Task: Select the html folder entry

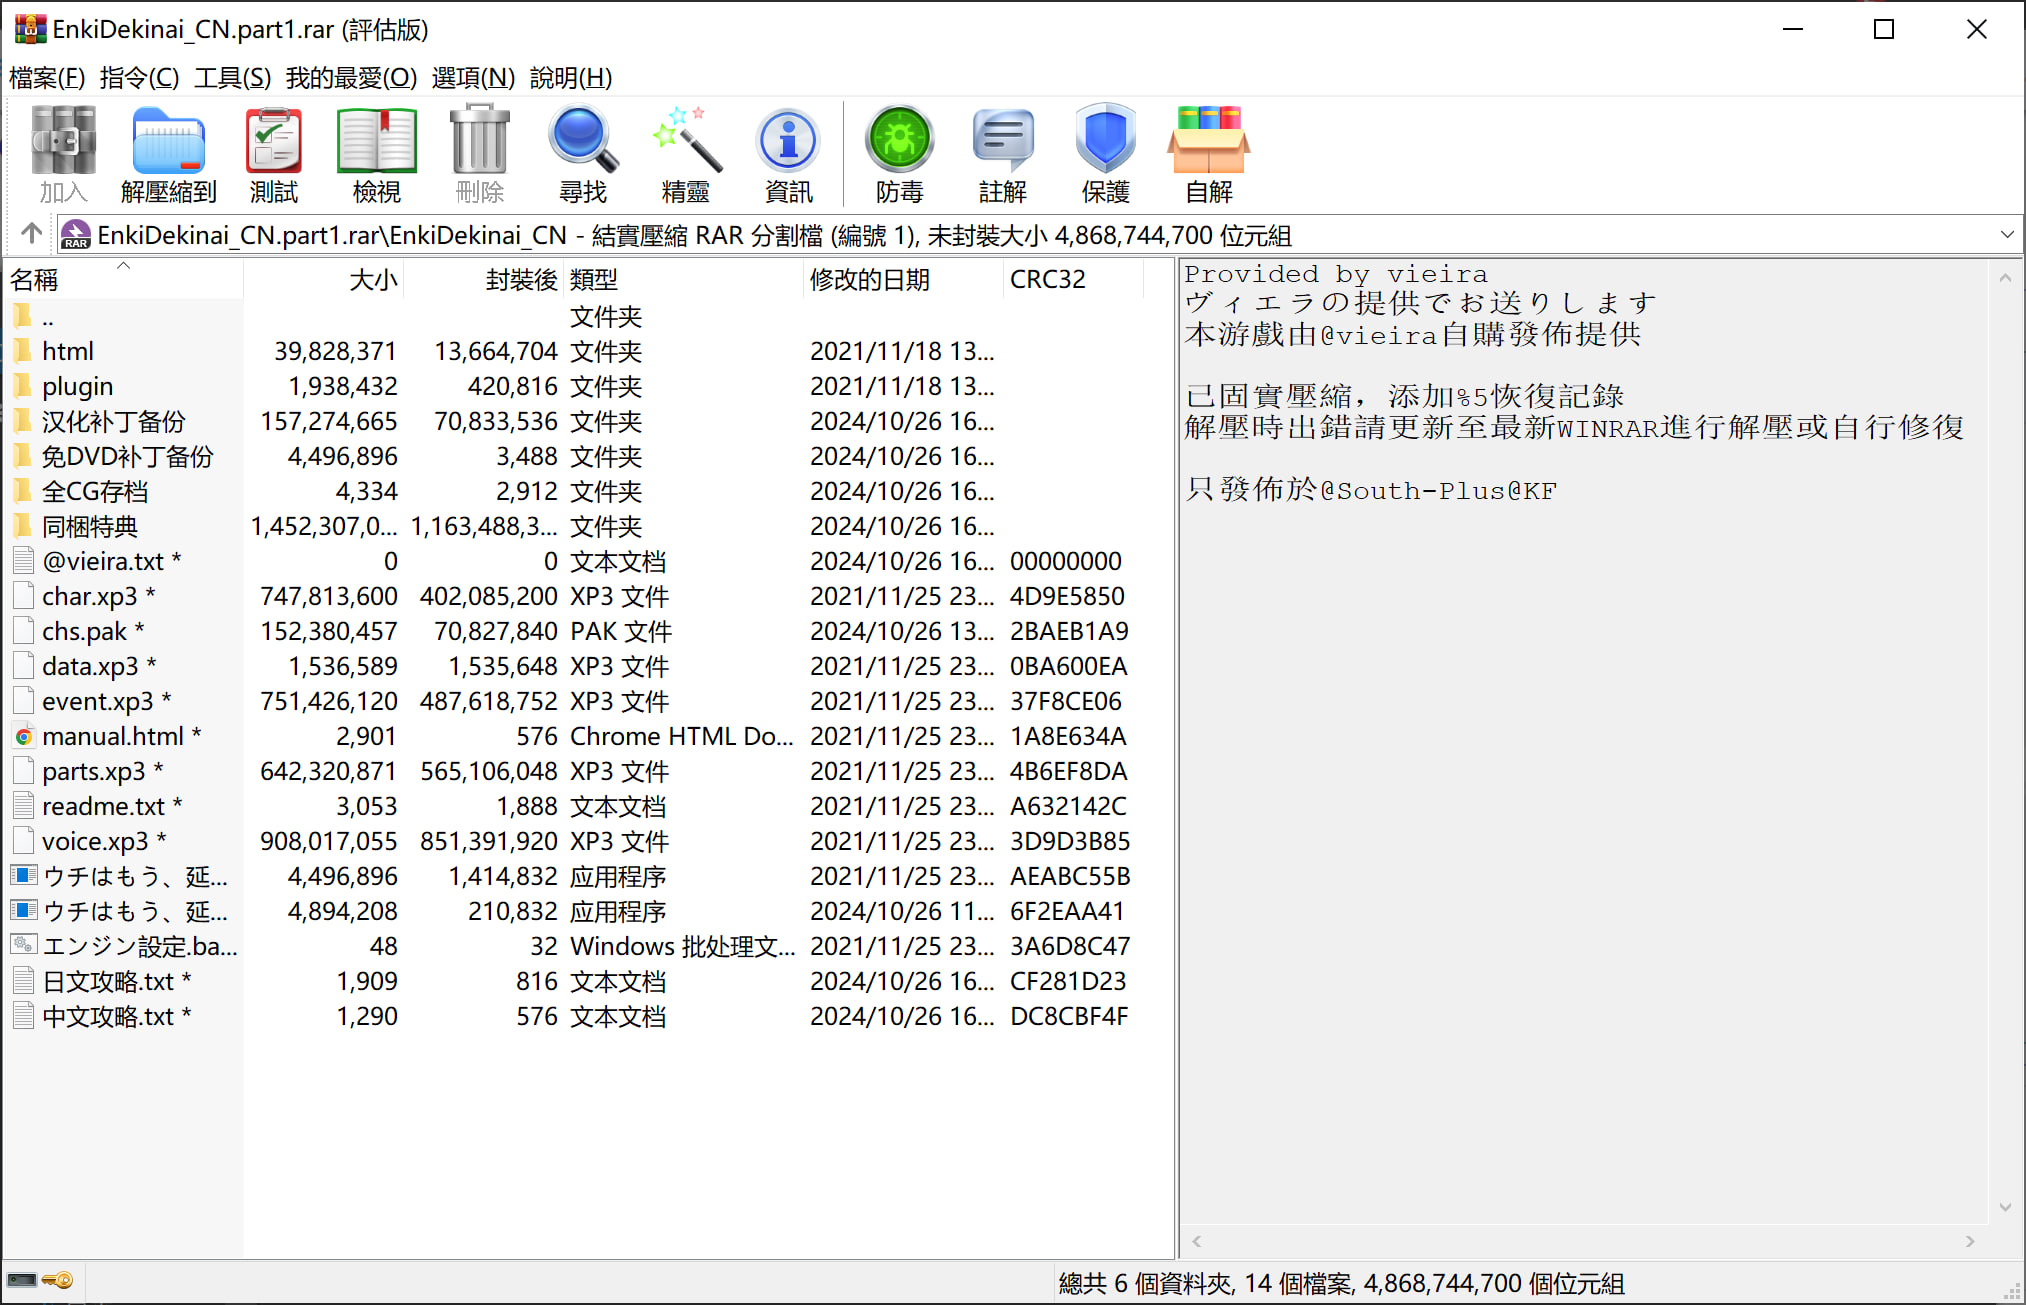Action: coord(68,351)
